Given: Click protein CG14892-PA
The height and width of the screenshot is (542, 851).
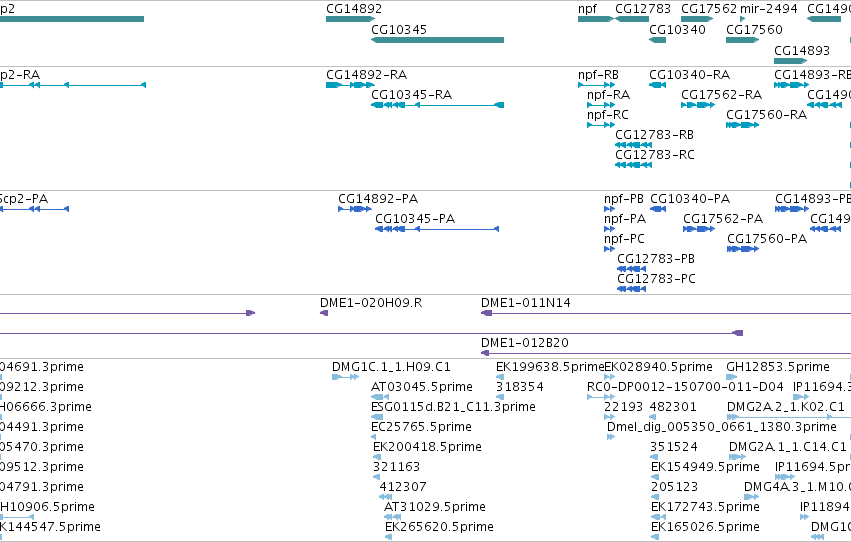Looking at the screenshot, I should 355,209.
